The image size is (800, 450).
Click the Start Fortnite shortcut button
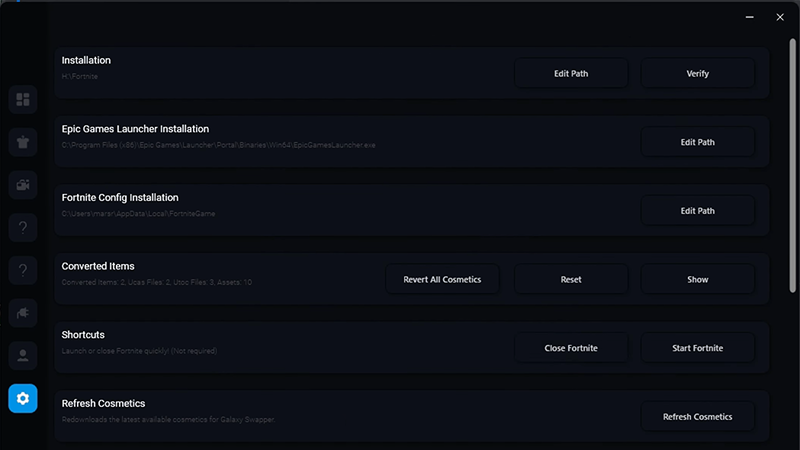tap(697, 348)
